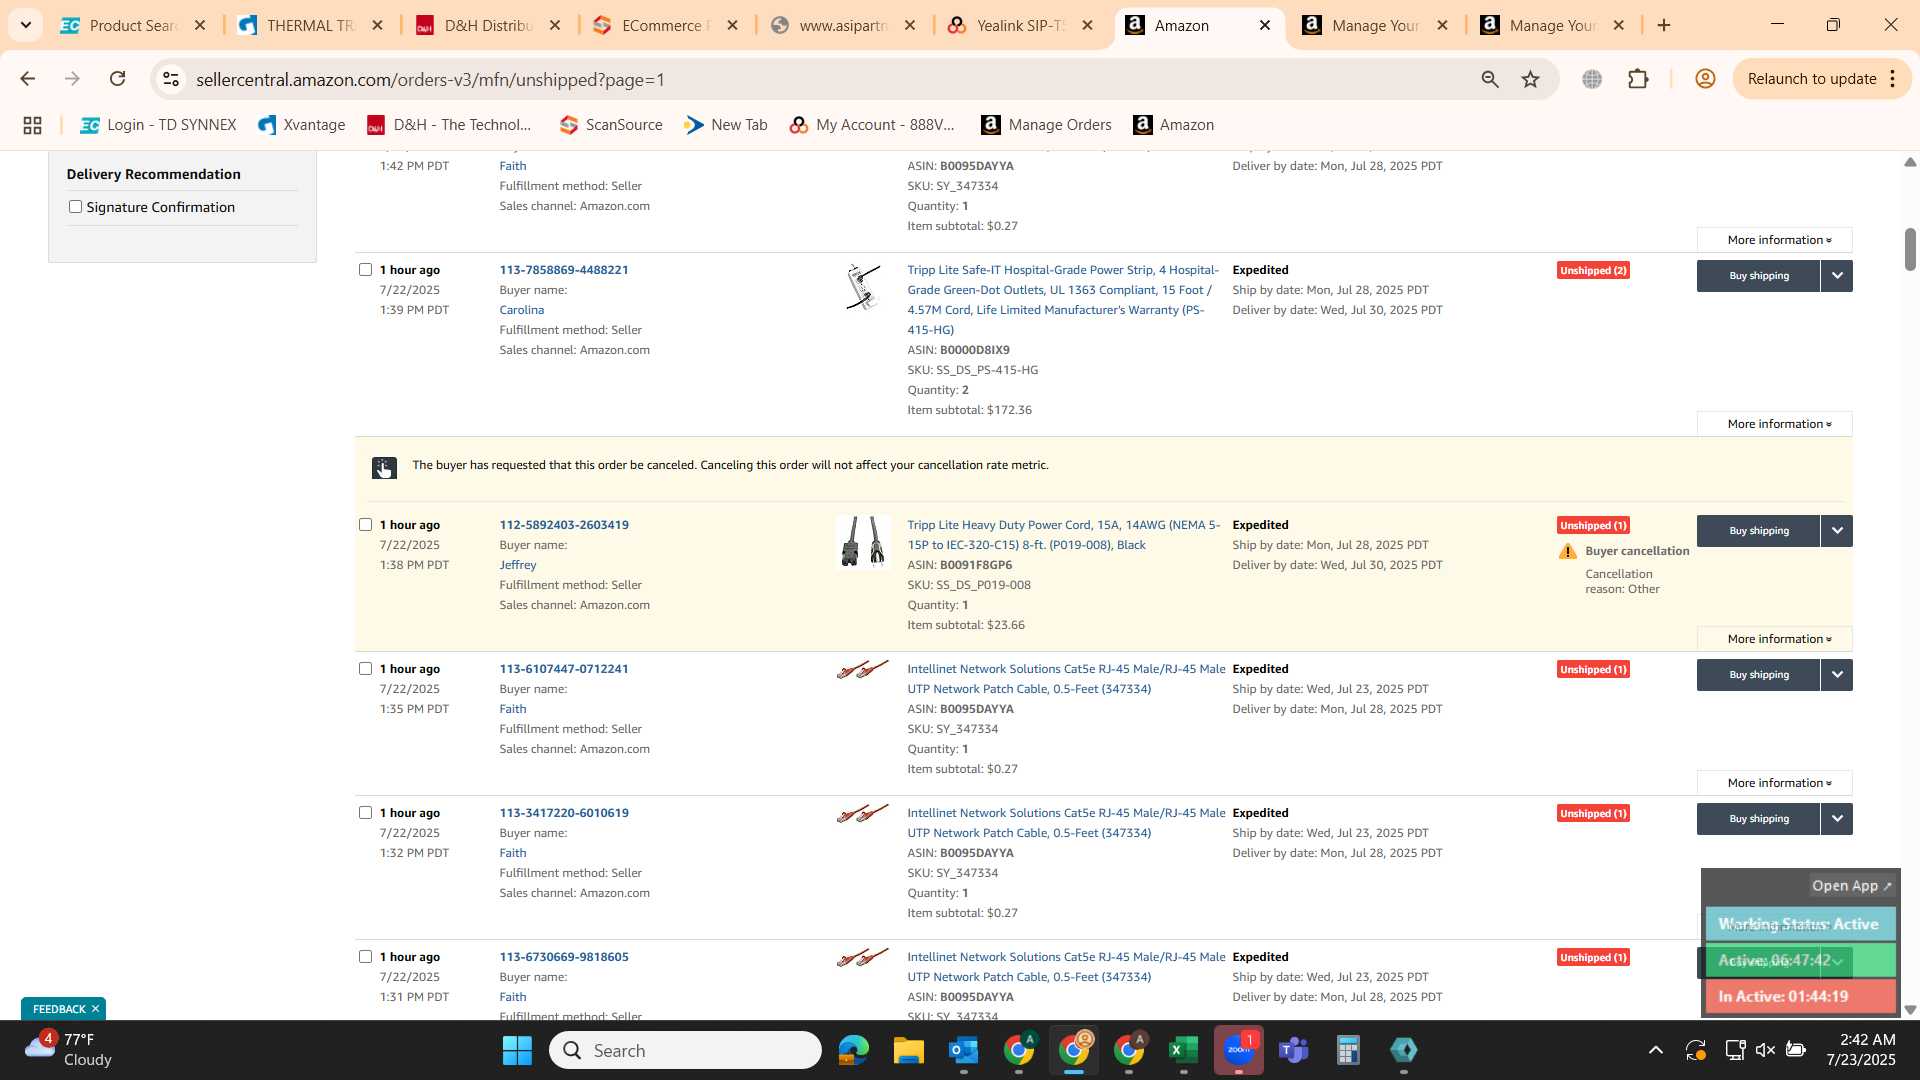Switch to the D&H Distributing tab
This screenshot has width=1920, height=1080.
point(489,25)
